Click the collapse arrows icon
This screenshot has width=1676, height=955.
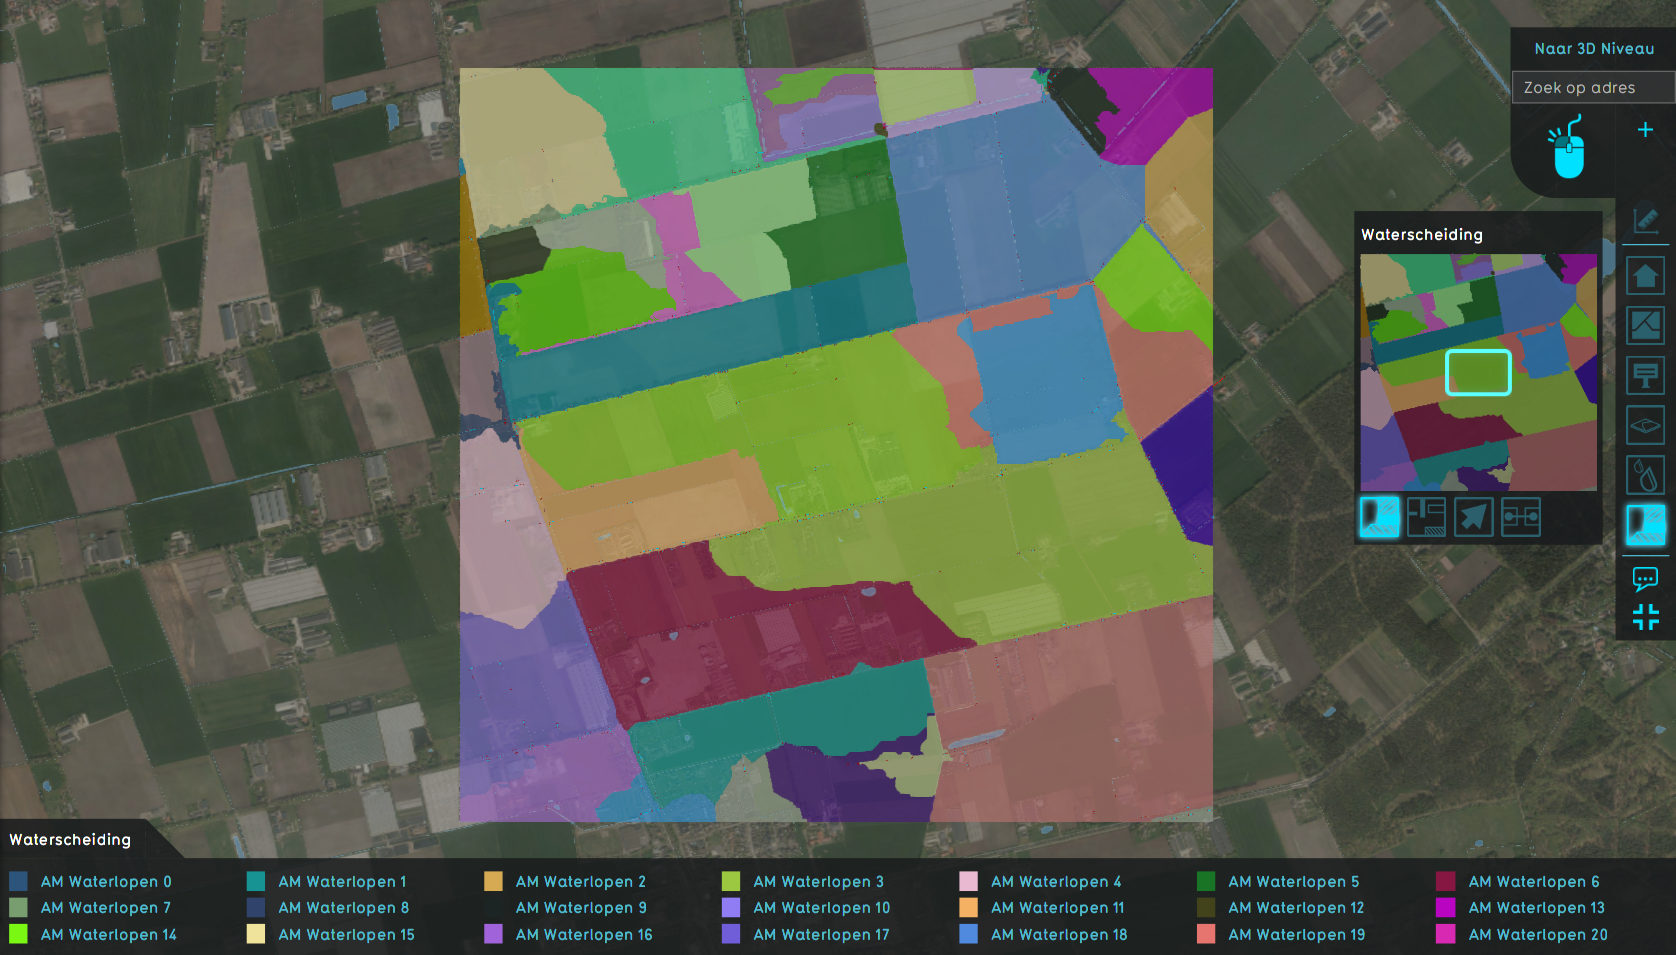pos(1645,618)
